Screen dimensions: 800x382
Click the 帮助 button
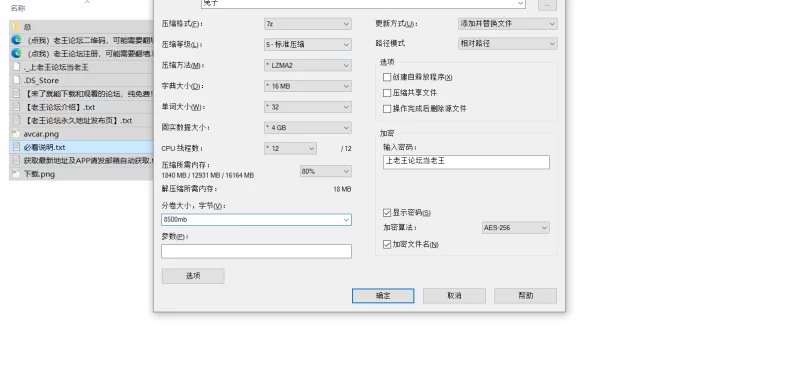526,296
